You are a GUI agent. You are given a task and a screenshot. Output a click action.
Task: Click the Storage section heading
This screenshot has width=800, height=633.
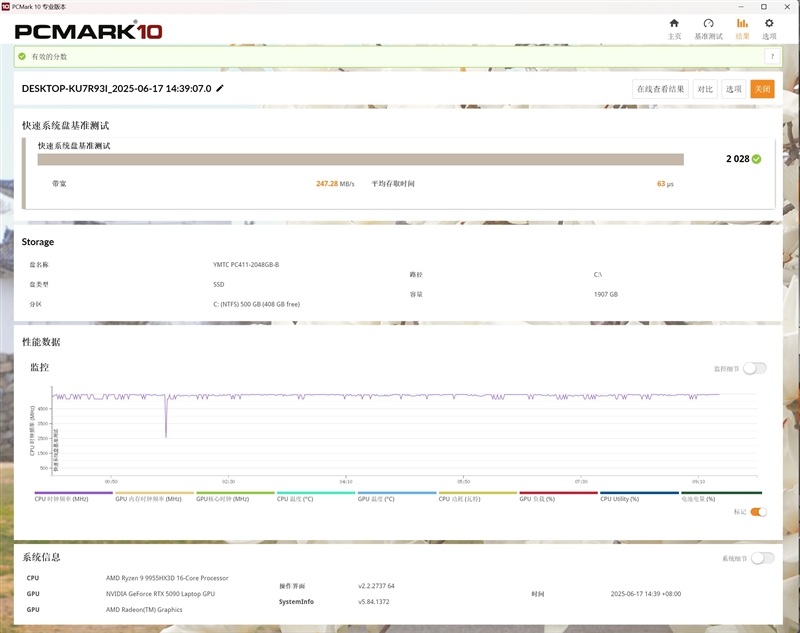[x=38, y=242]
